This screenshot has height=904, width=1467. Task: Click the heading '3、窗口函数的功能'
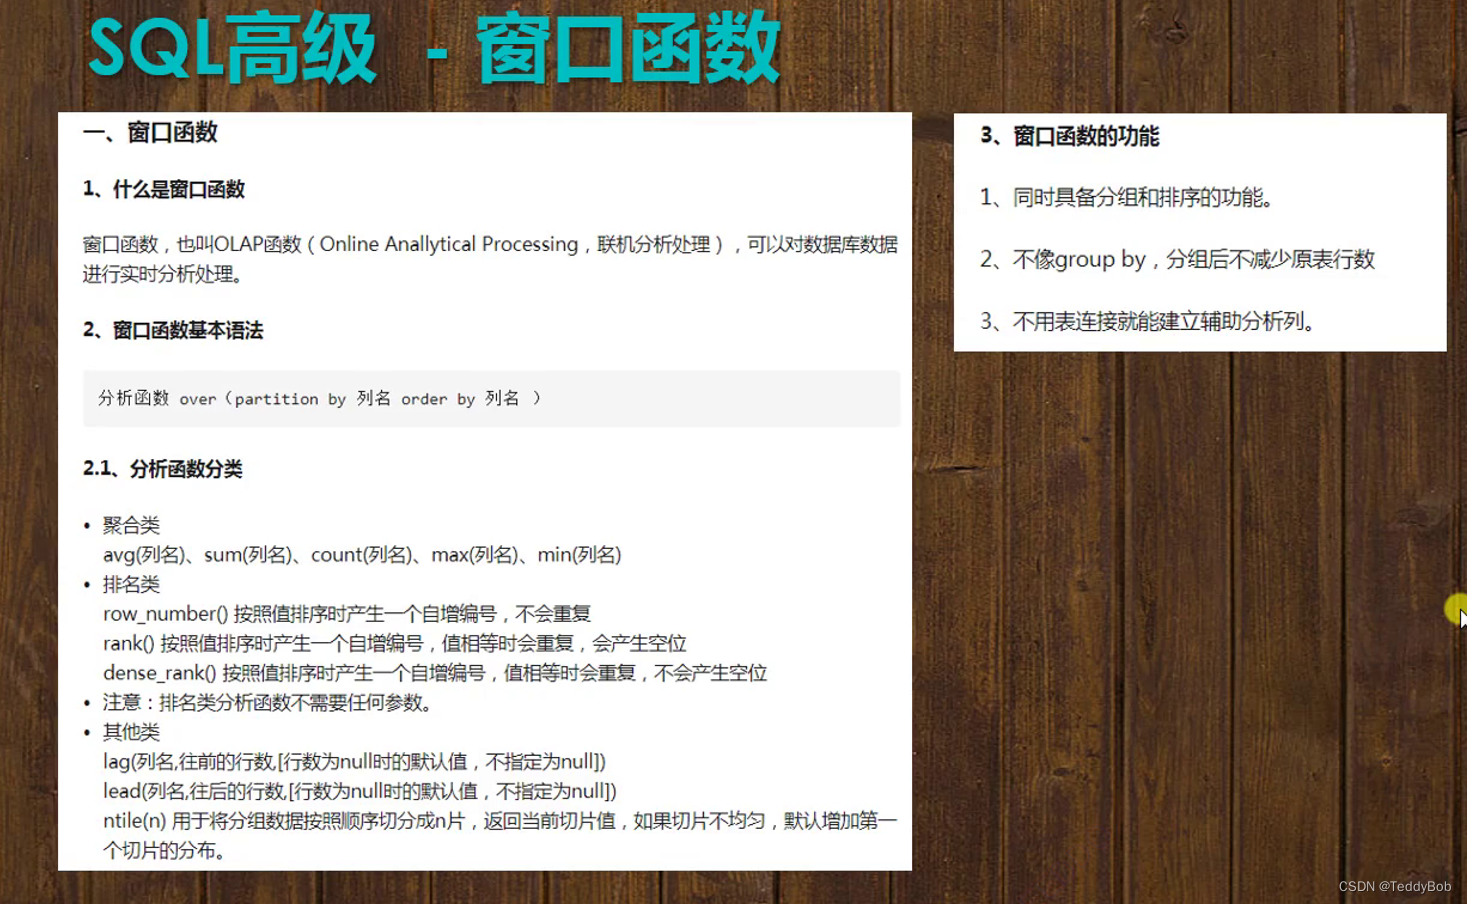1070,136
